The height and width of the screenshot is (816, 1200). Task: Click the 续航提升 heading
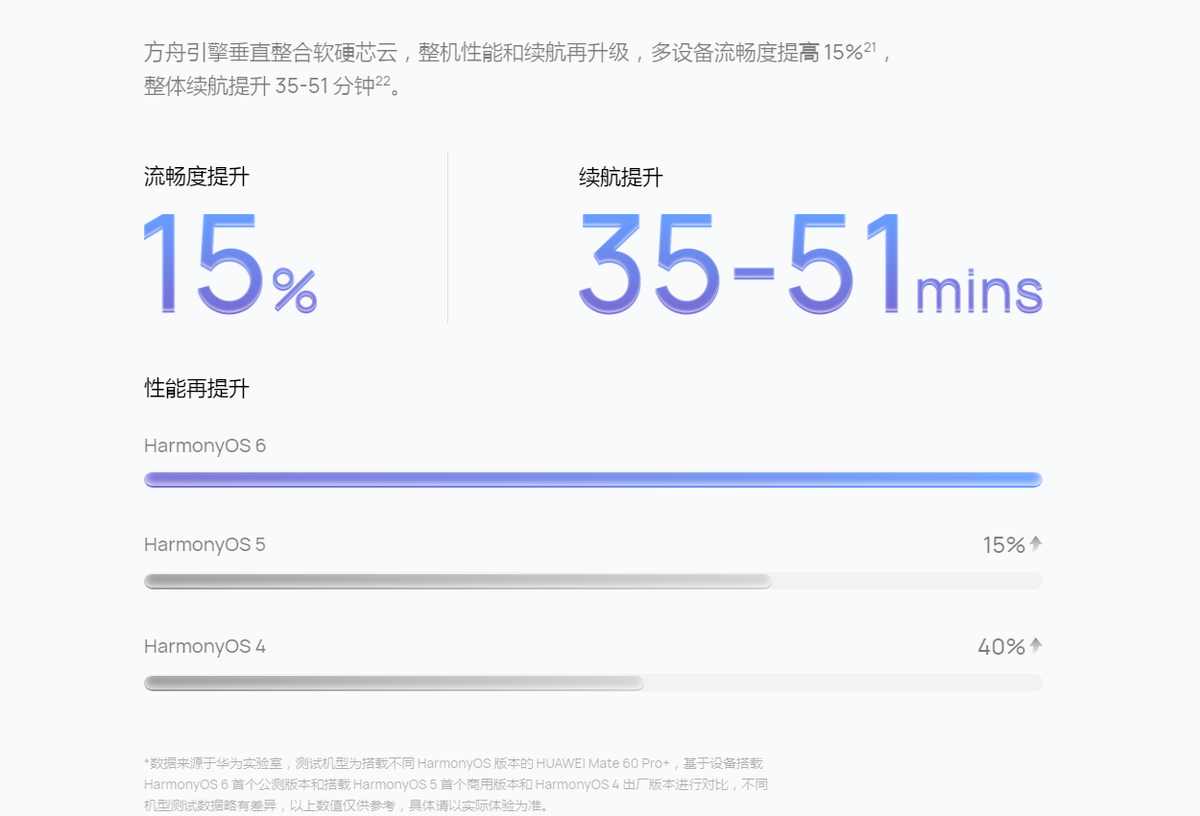pyautogui.click(x=620, y=178)
